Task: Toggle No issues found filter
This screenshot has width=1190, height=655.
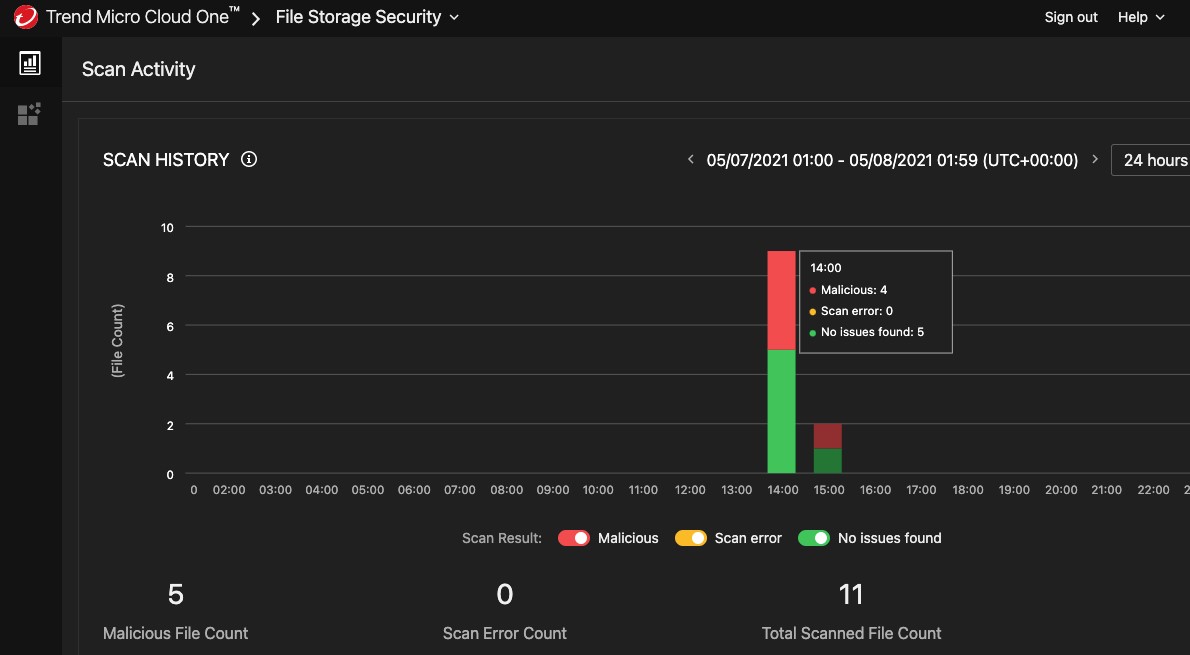Action: [x=814, y=538]
